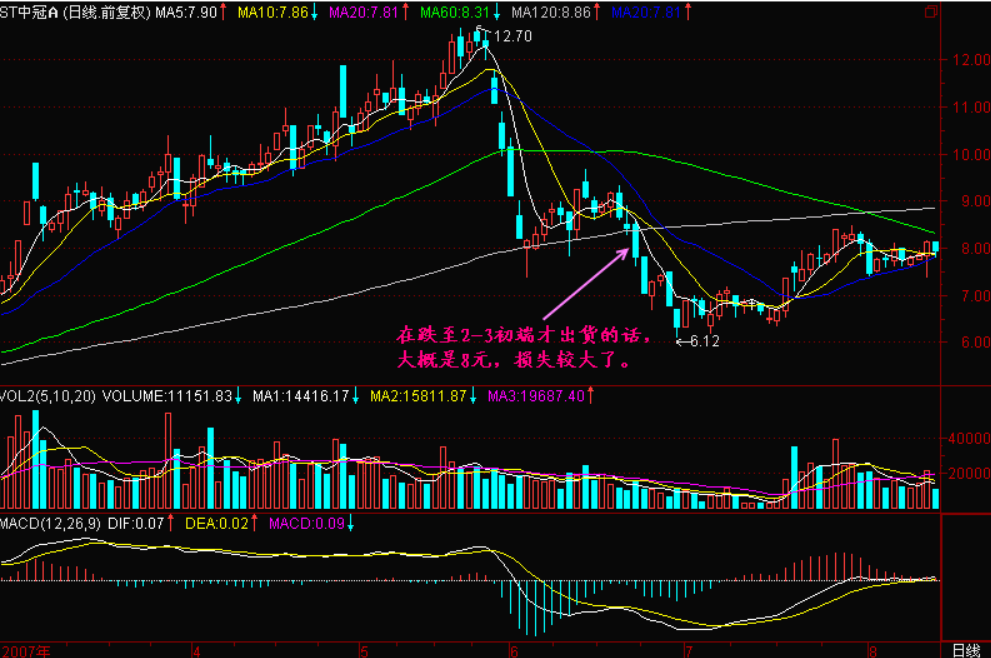This screenshot has width=991, height=658.
Task: Click the red up arrow after DIF:0.07
Action: [x=170, y=523]
